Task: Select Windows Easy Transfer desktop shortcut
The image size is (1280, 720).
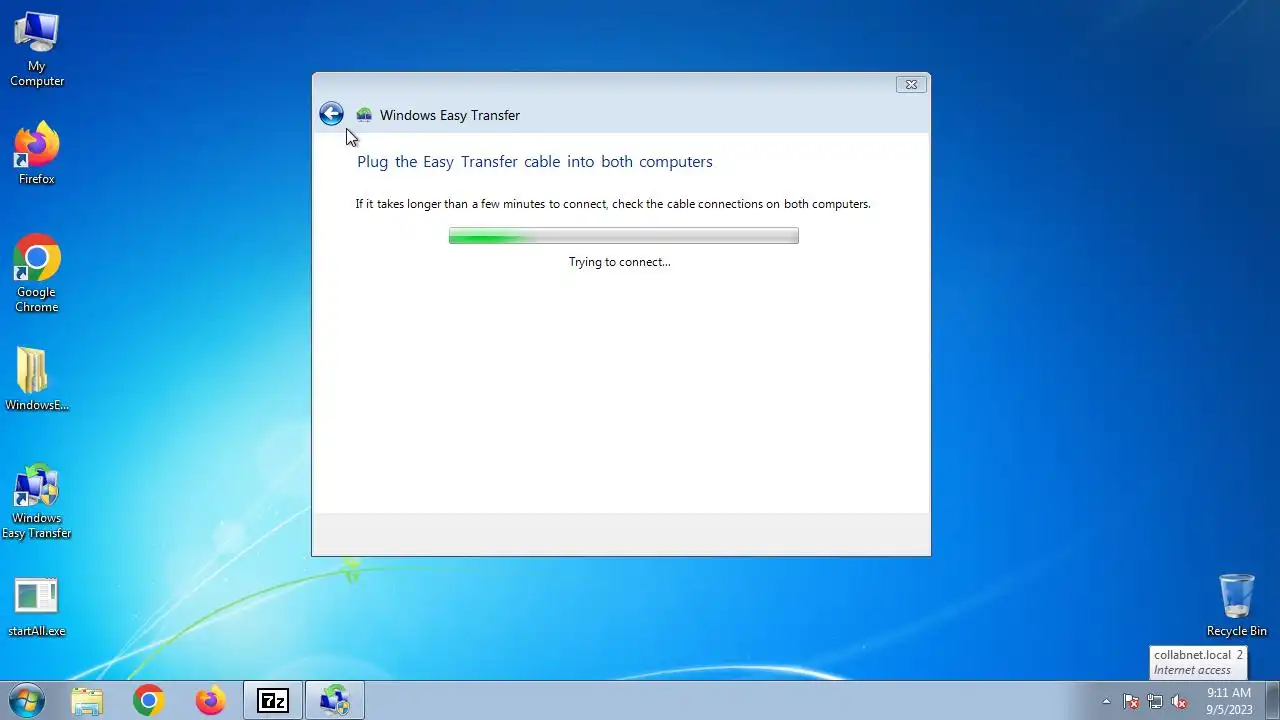Action: coord(37,500)
